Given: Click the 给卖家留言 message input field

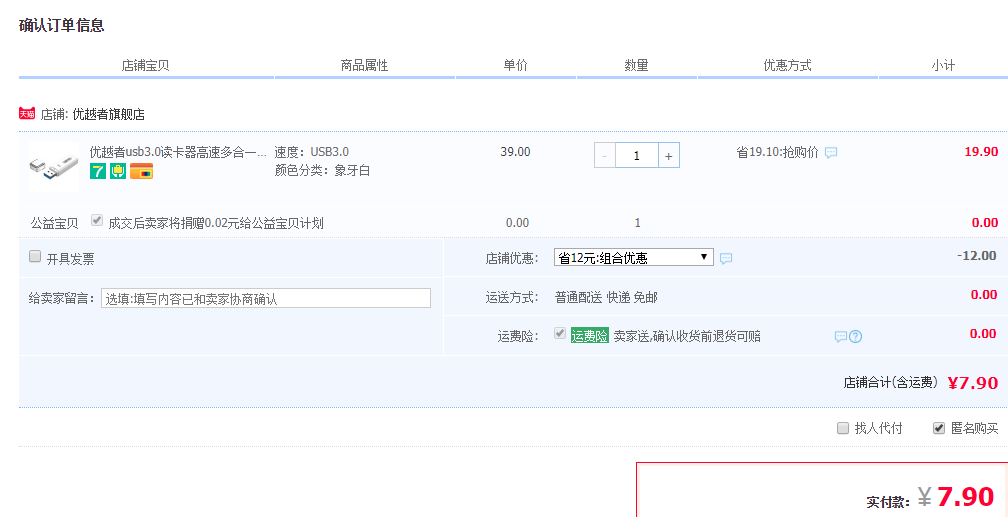Looking at the screenshot, I should (x=266, y=298).
